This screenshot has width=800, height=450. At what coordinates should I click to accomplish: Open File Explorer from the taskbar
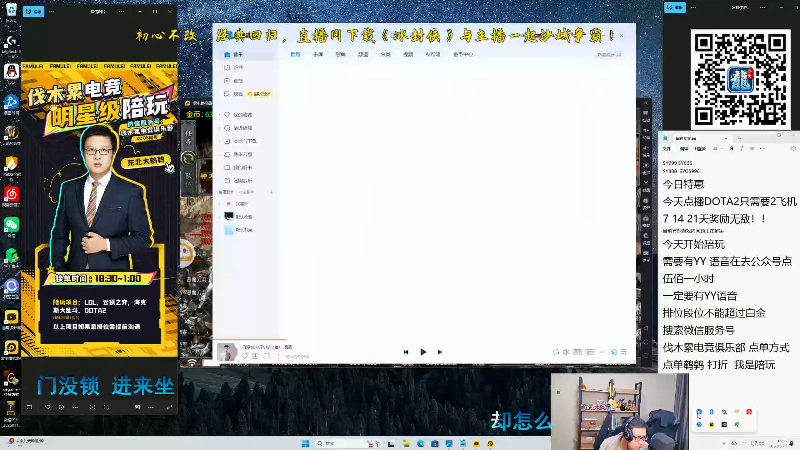click(x=406, y=443)
